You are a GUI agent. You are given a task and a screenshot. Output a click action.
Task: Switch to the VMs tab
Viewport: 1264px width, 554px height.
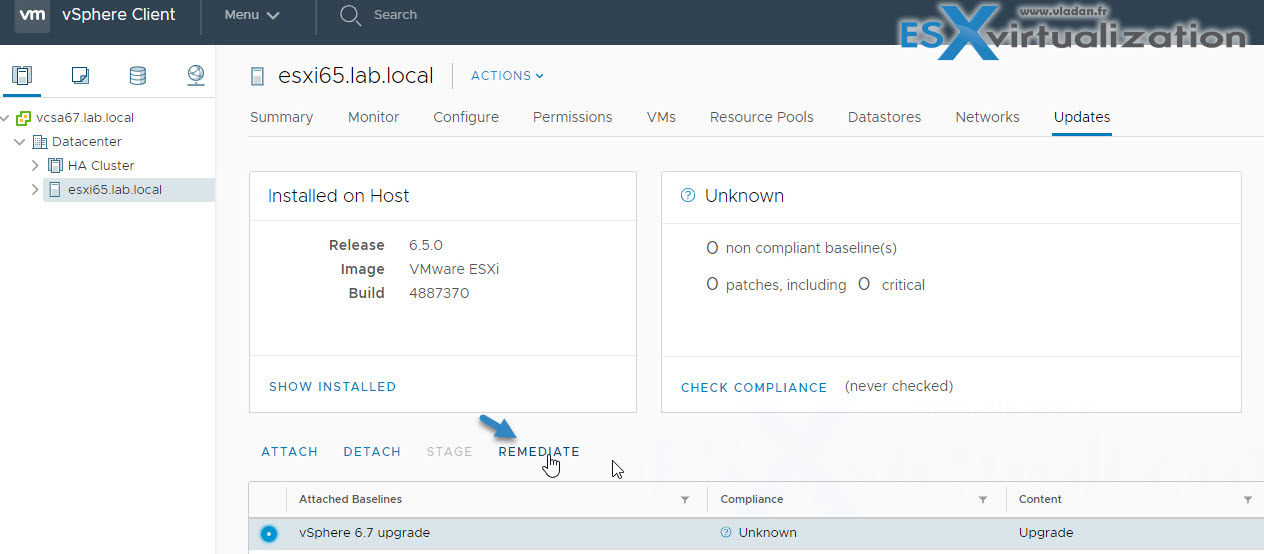click(x=661, y=117)
